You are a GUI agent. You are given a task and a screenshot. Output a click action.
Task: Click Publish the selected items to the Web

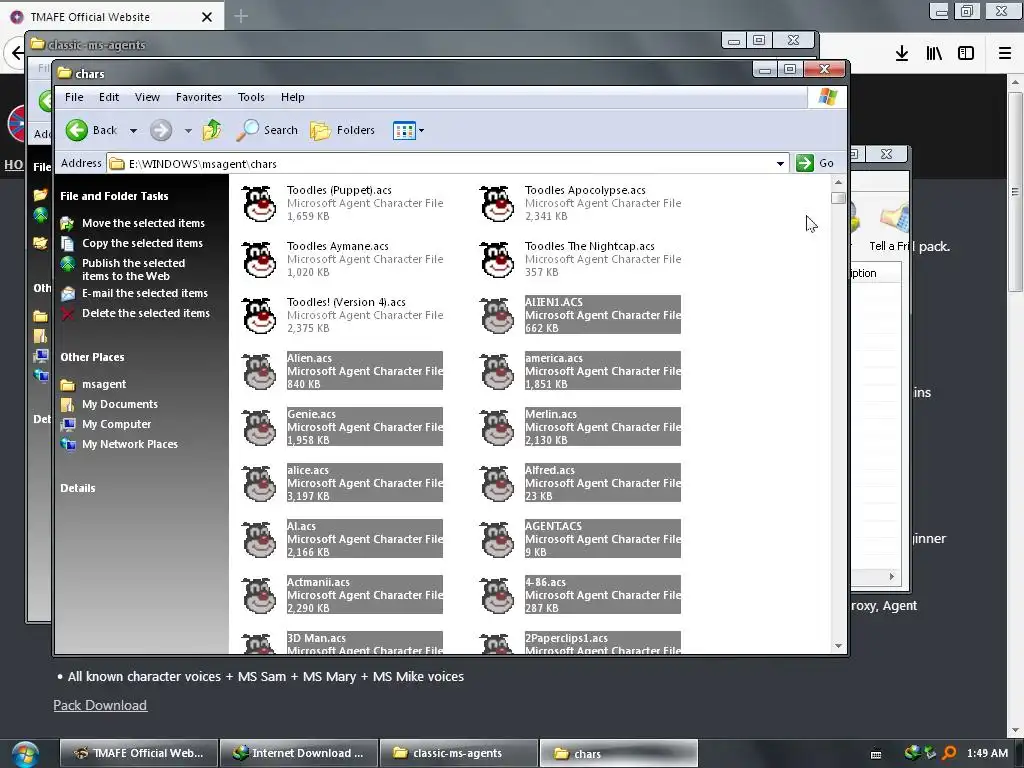click(x=133, y=269)
